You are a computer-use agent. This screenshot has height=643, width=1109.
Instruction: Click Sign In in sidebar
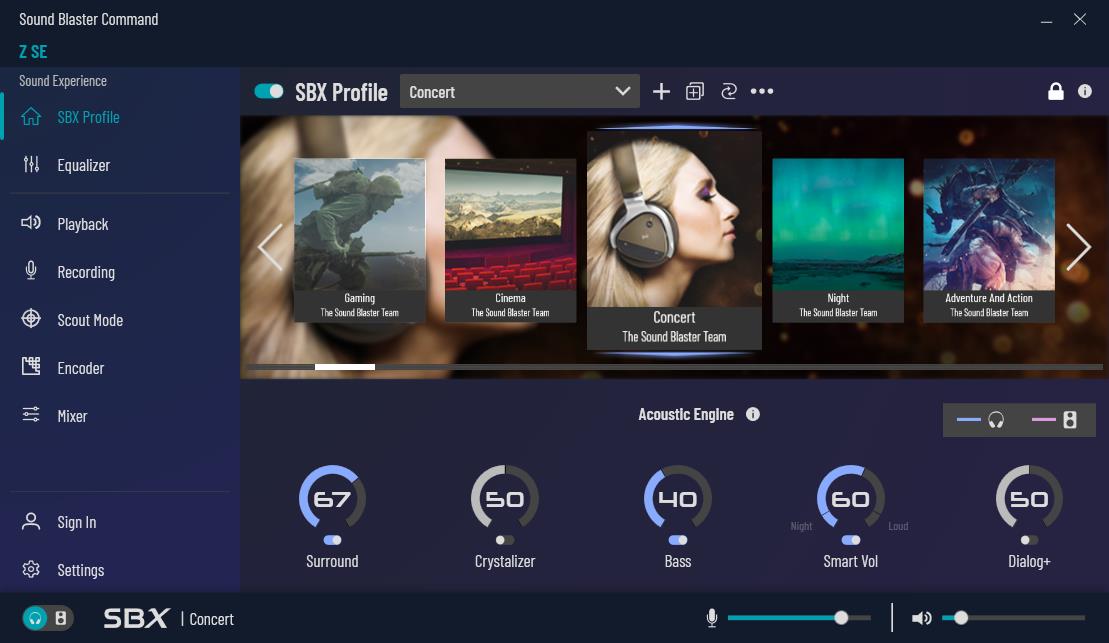[76, 522]
